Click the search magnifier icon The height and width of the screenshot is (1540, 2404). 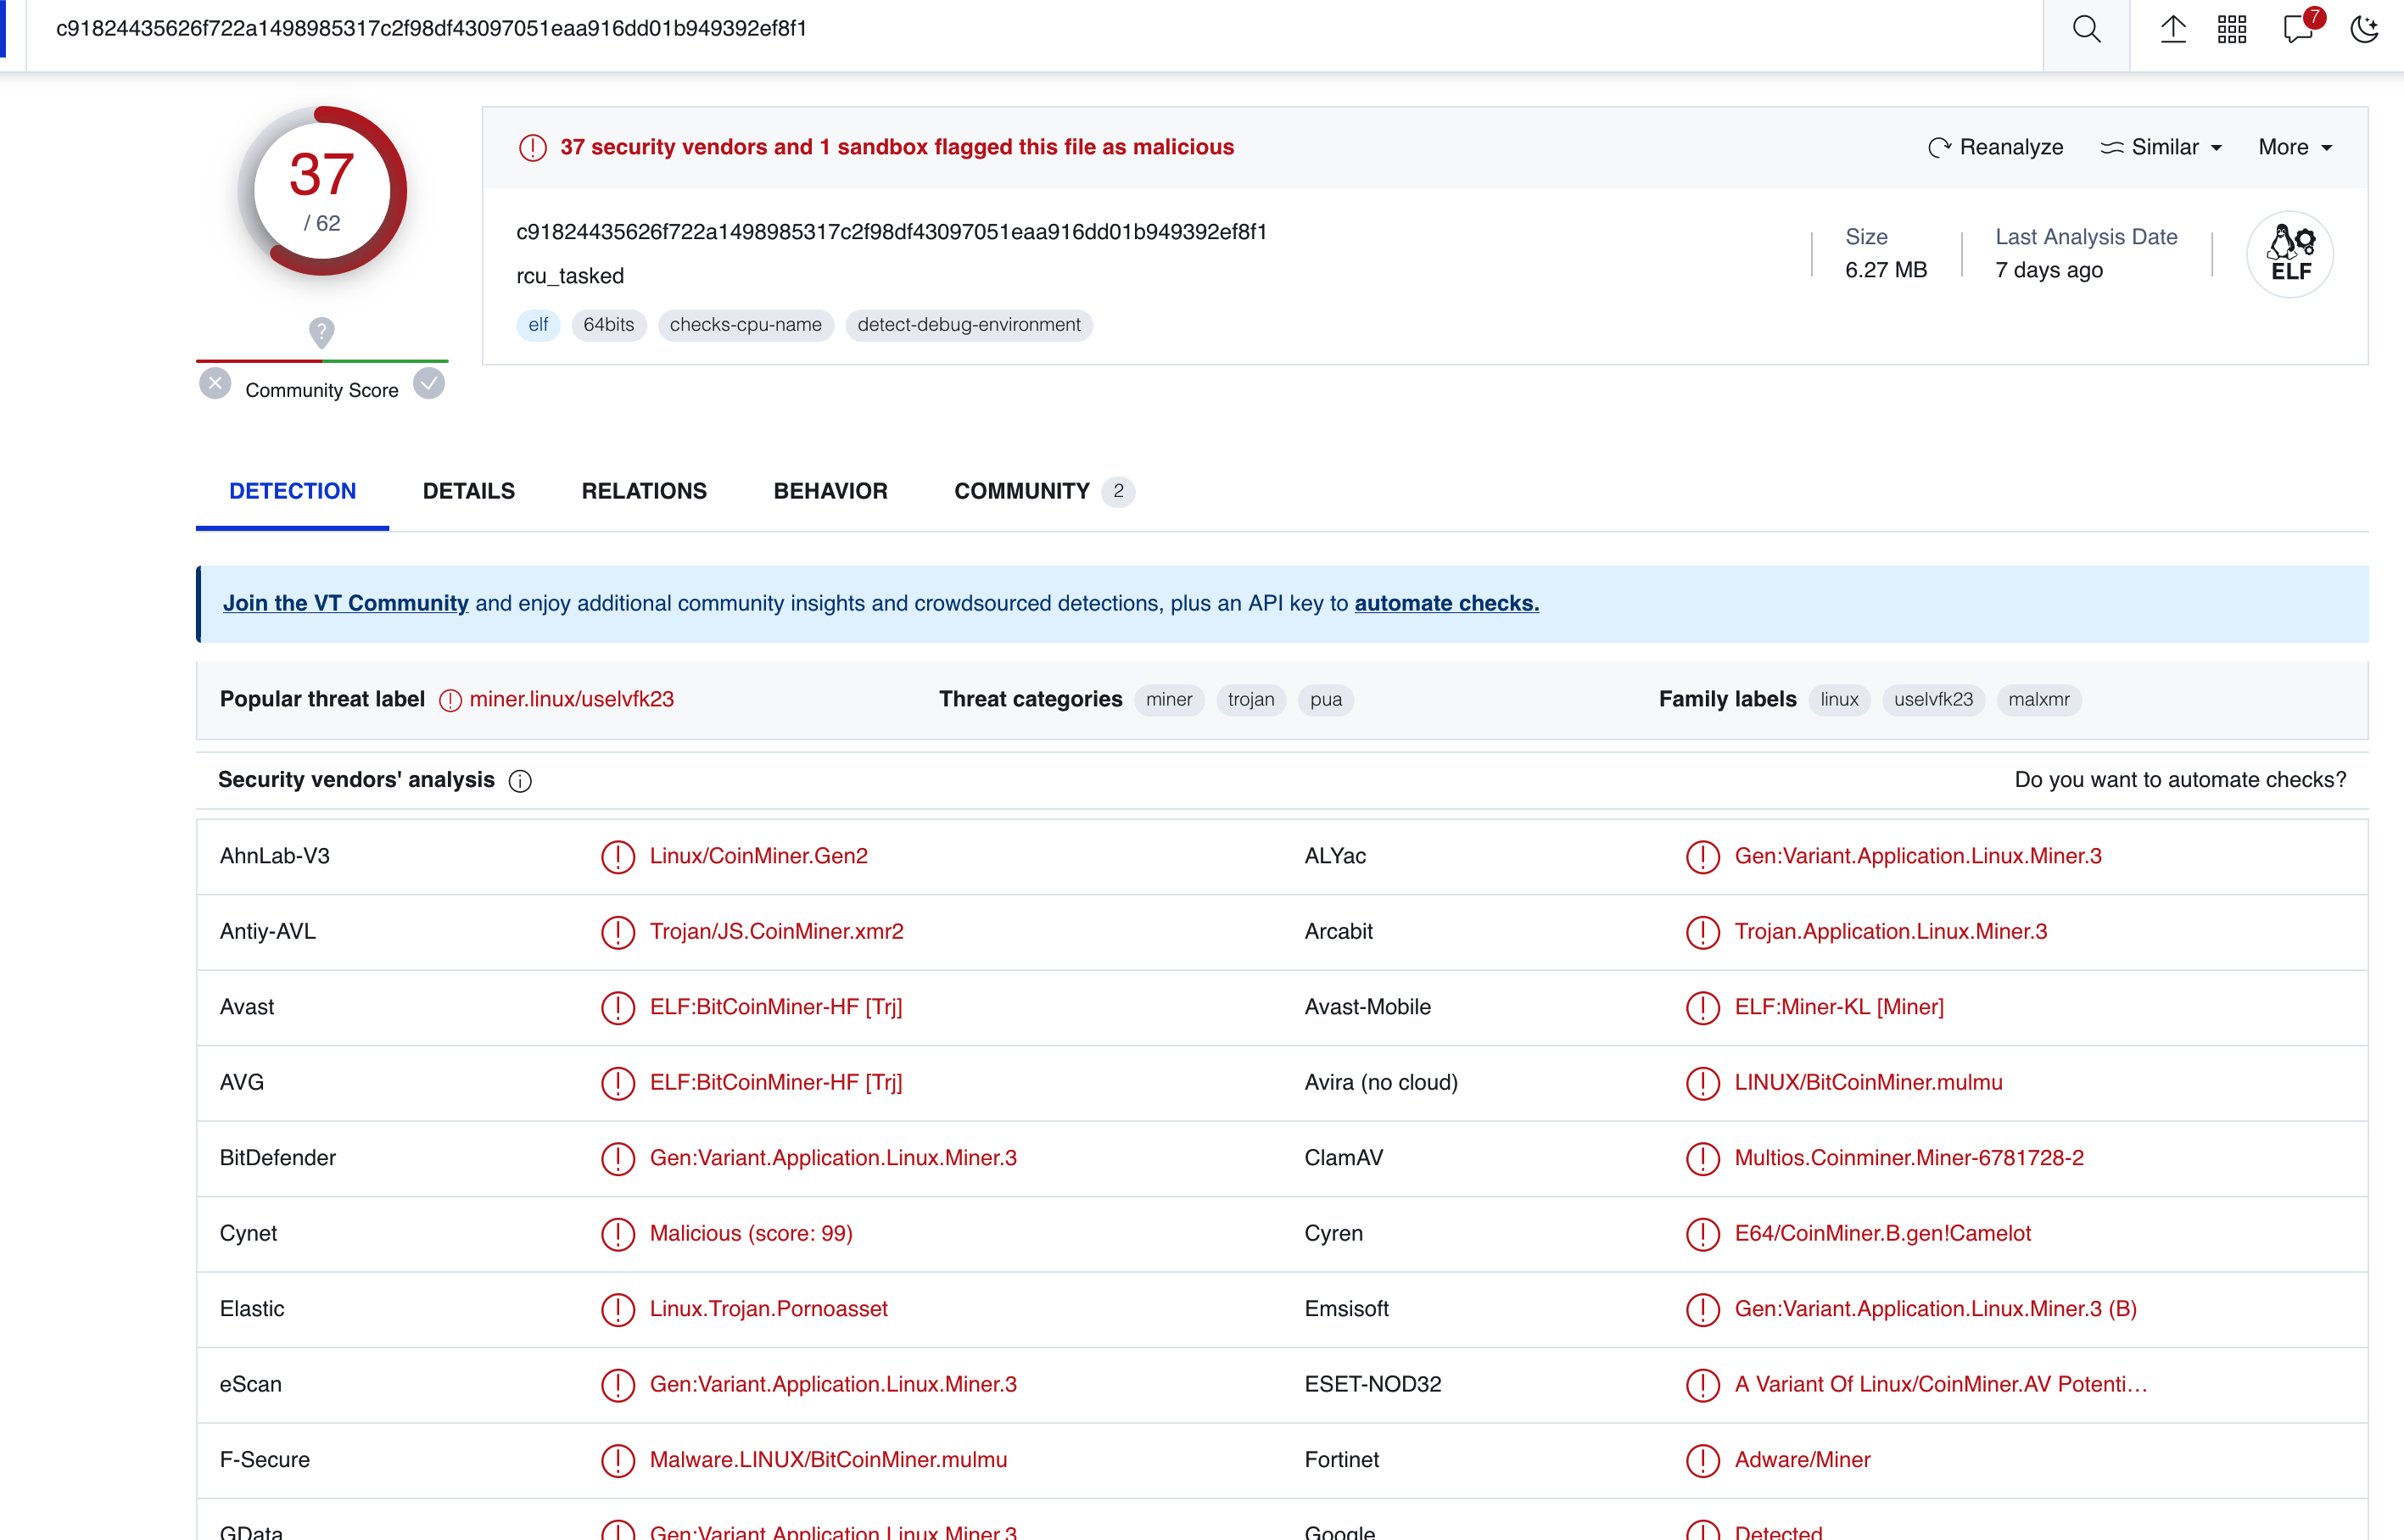tap(2086, 30)
